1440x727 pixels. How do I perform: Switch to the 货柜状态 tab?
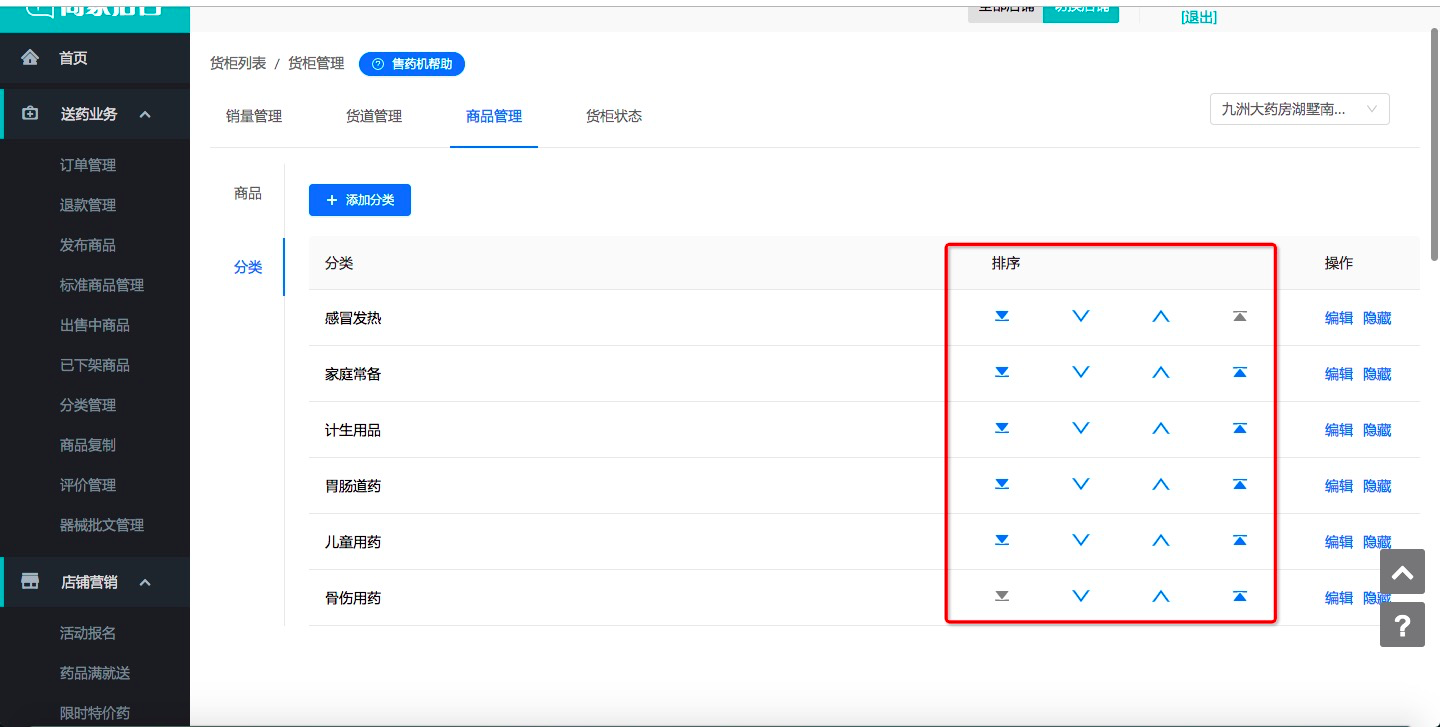pyautogui.click(x=614, y=116)
